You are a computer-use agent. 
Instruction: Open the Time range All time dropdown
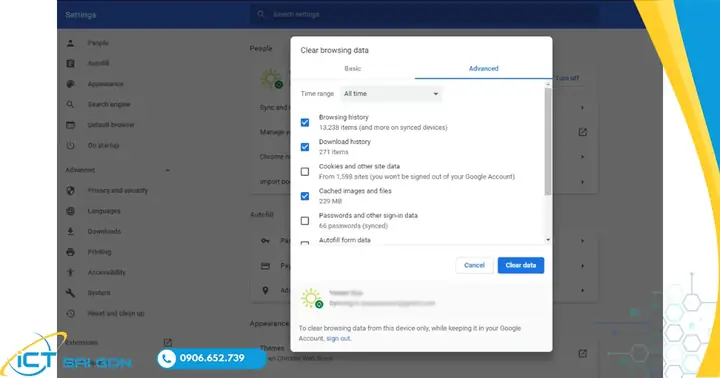[x=391, y=94]
